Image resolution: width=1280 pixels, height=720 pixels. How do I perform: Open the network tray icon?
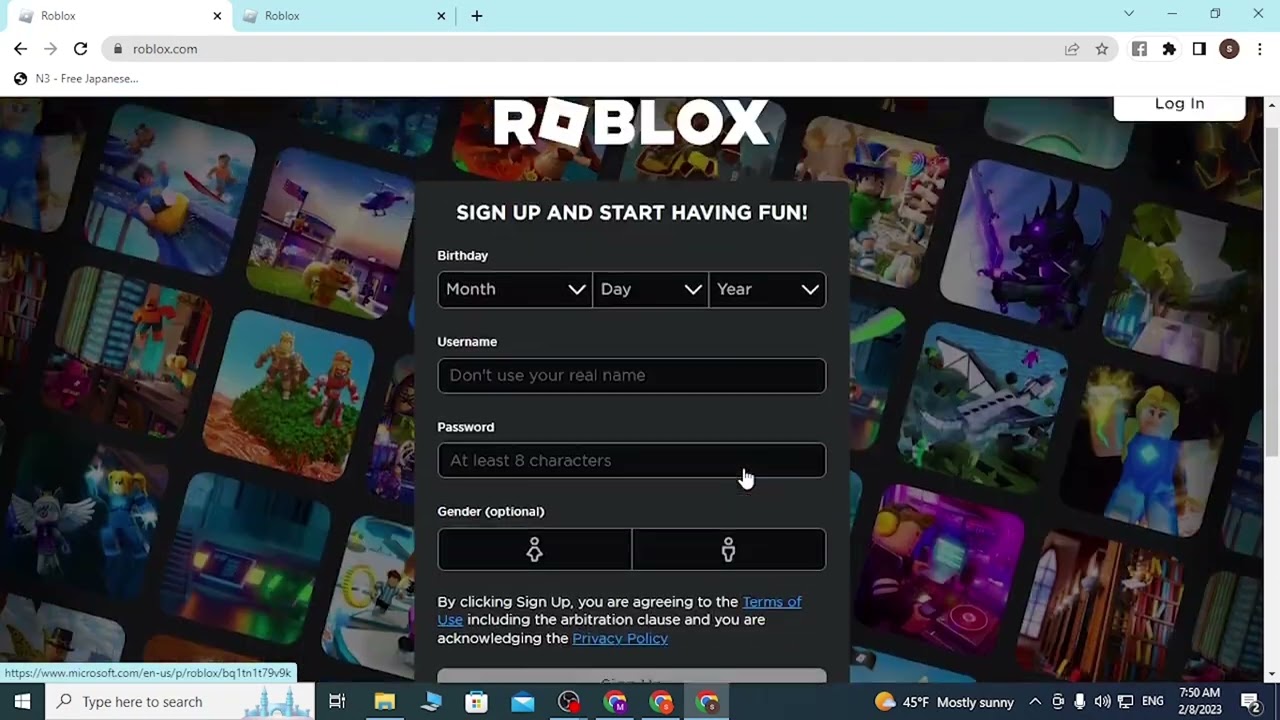[x=1125, y=701]
